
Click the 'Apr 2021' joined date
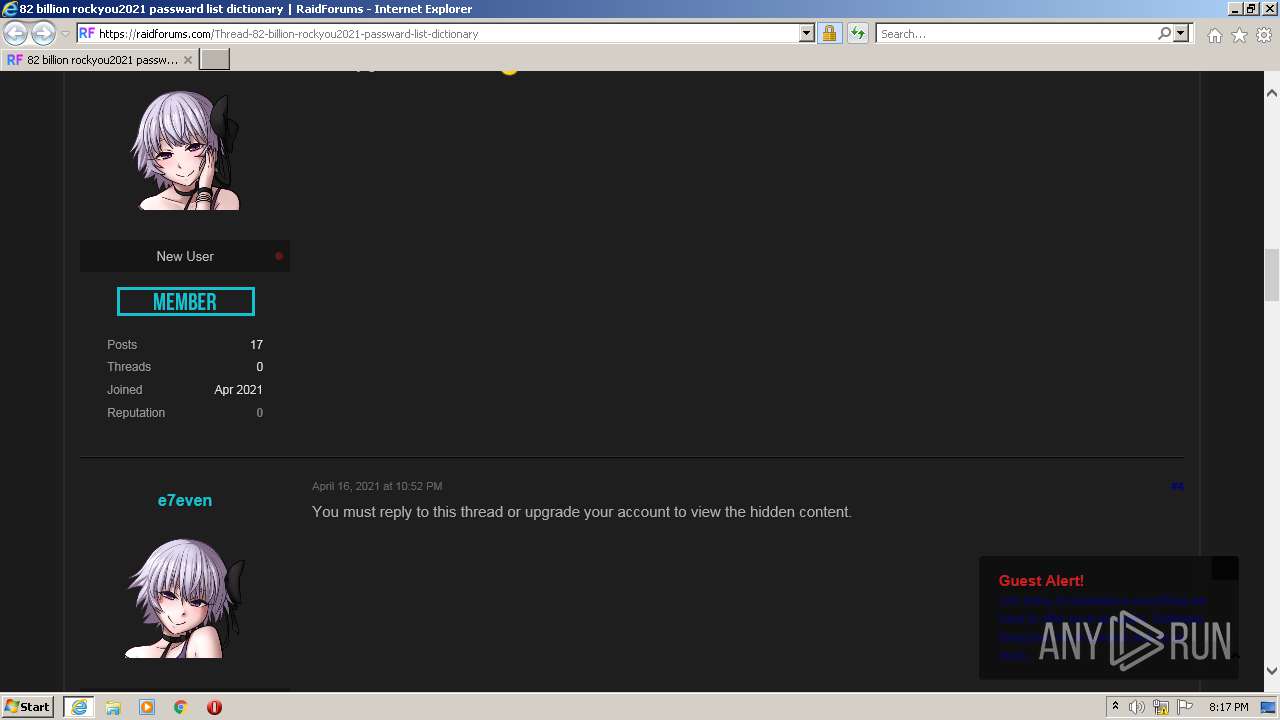(238, 390)
